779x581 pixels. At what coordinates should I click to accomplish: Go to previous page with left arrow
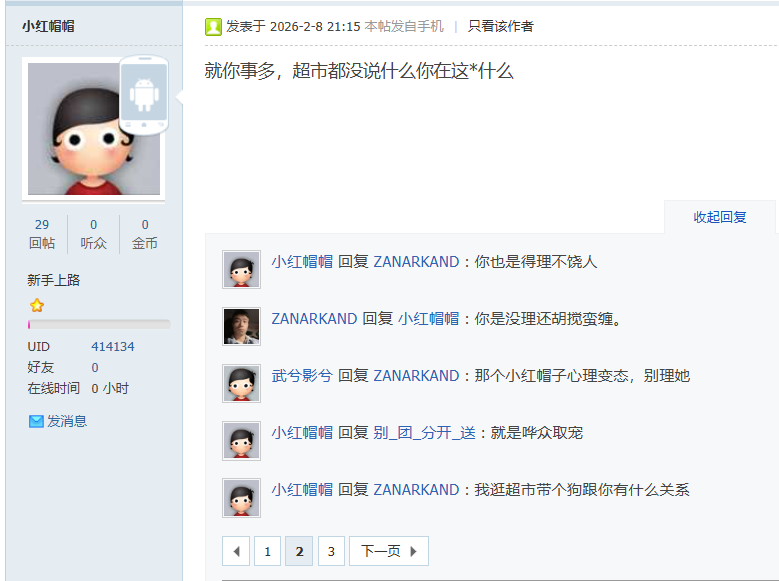point(236,551)
